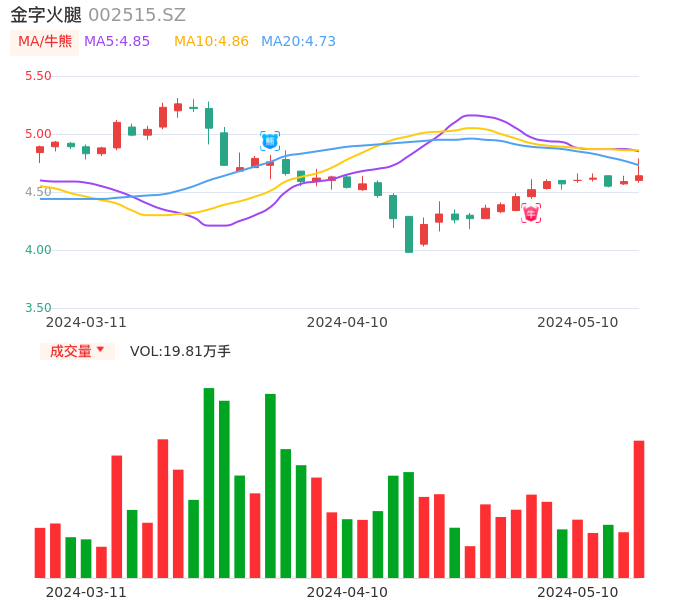
Task: Click the pink bull signal marker icon
Action: pyautogui.click(x=531, y=213)
